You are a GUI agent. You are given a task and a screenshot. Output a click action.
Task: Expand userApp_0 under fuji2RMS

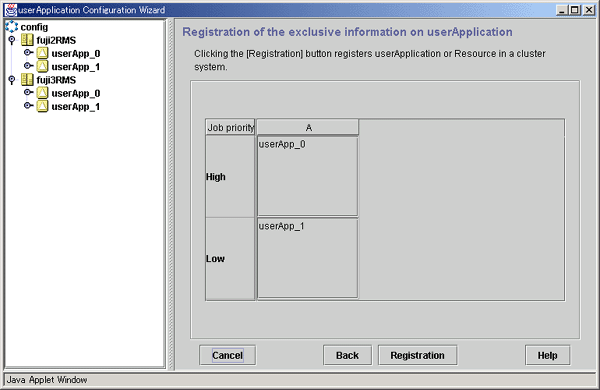coord(28,52)
